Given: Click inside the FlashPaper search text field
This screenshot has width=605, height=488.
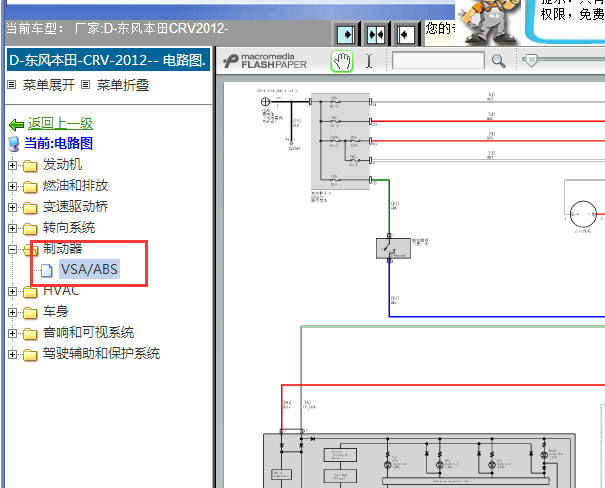Looking at the screenshot, I should tap(438, 61).
